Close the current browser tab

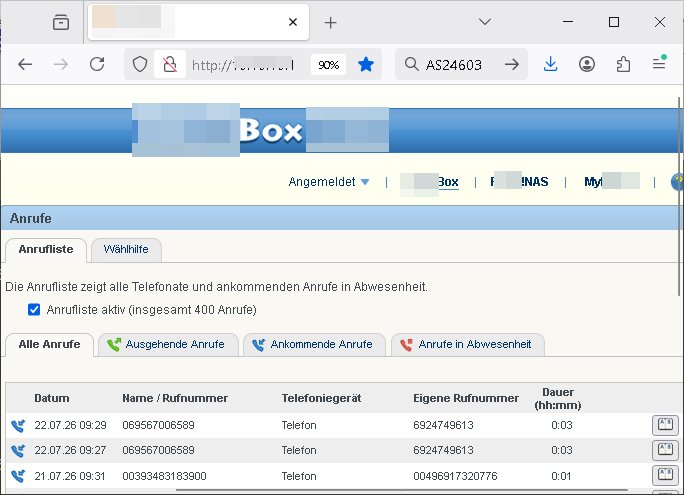(x=293, y=22)
